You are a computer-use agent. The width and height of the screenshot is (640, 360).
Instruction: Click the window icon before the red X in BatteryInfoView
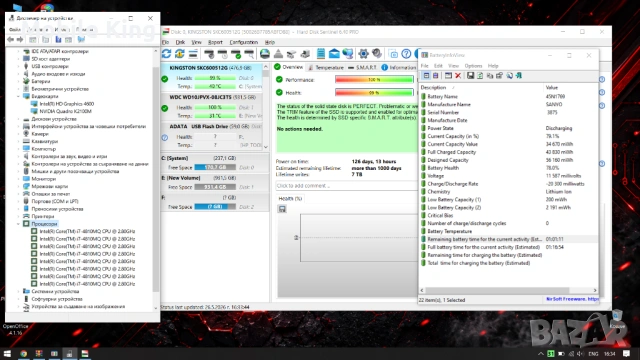tap(448, 76)
